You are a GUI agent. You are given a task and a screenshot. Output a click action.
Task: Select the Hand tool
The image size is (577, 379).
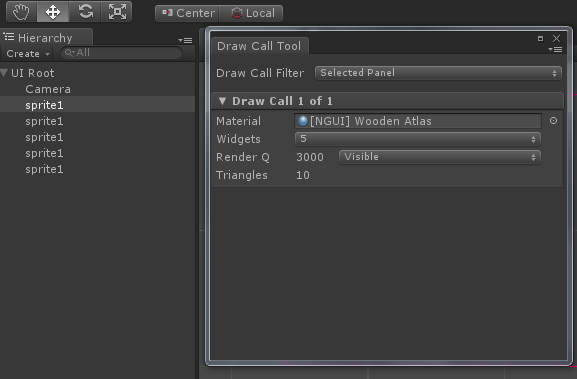pyautogui.click(x=21, y=12)
